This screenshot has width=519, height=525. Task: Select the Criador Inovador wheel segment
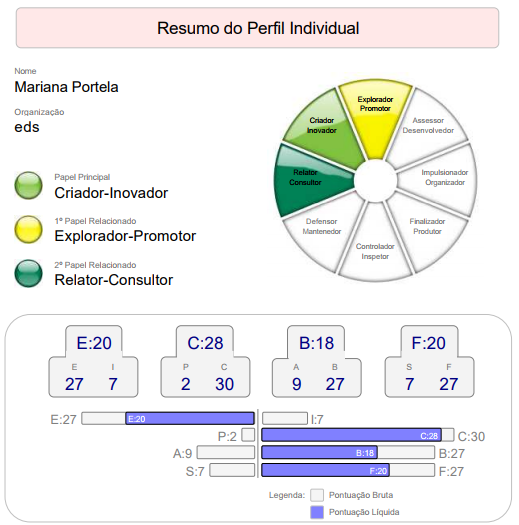325,129
